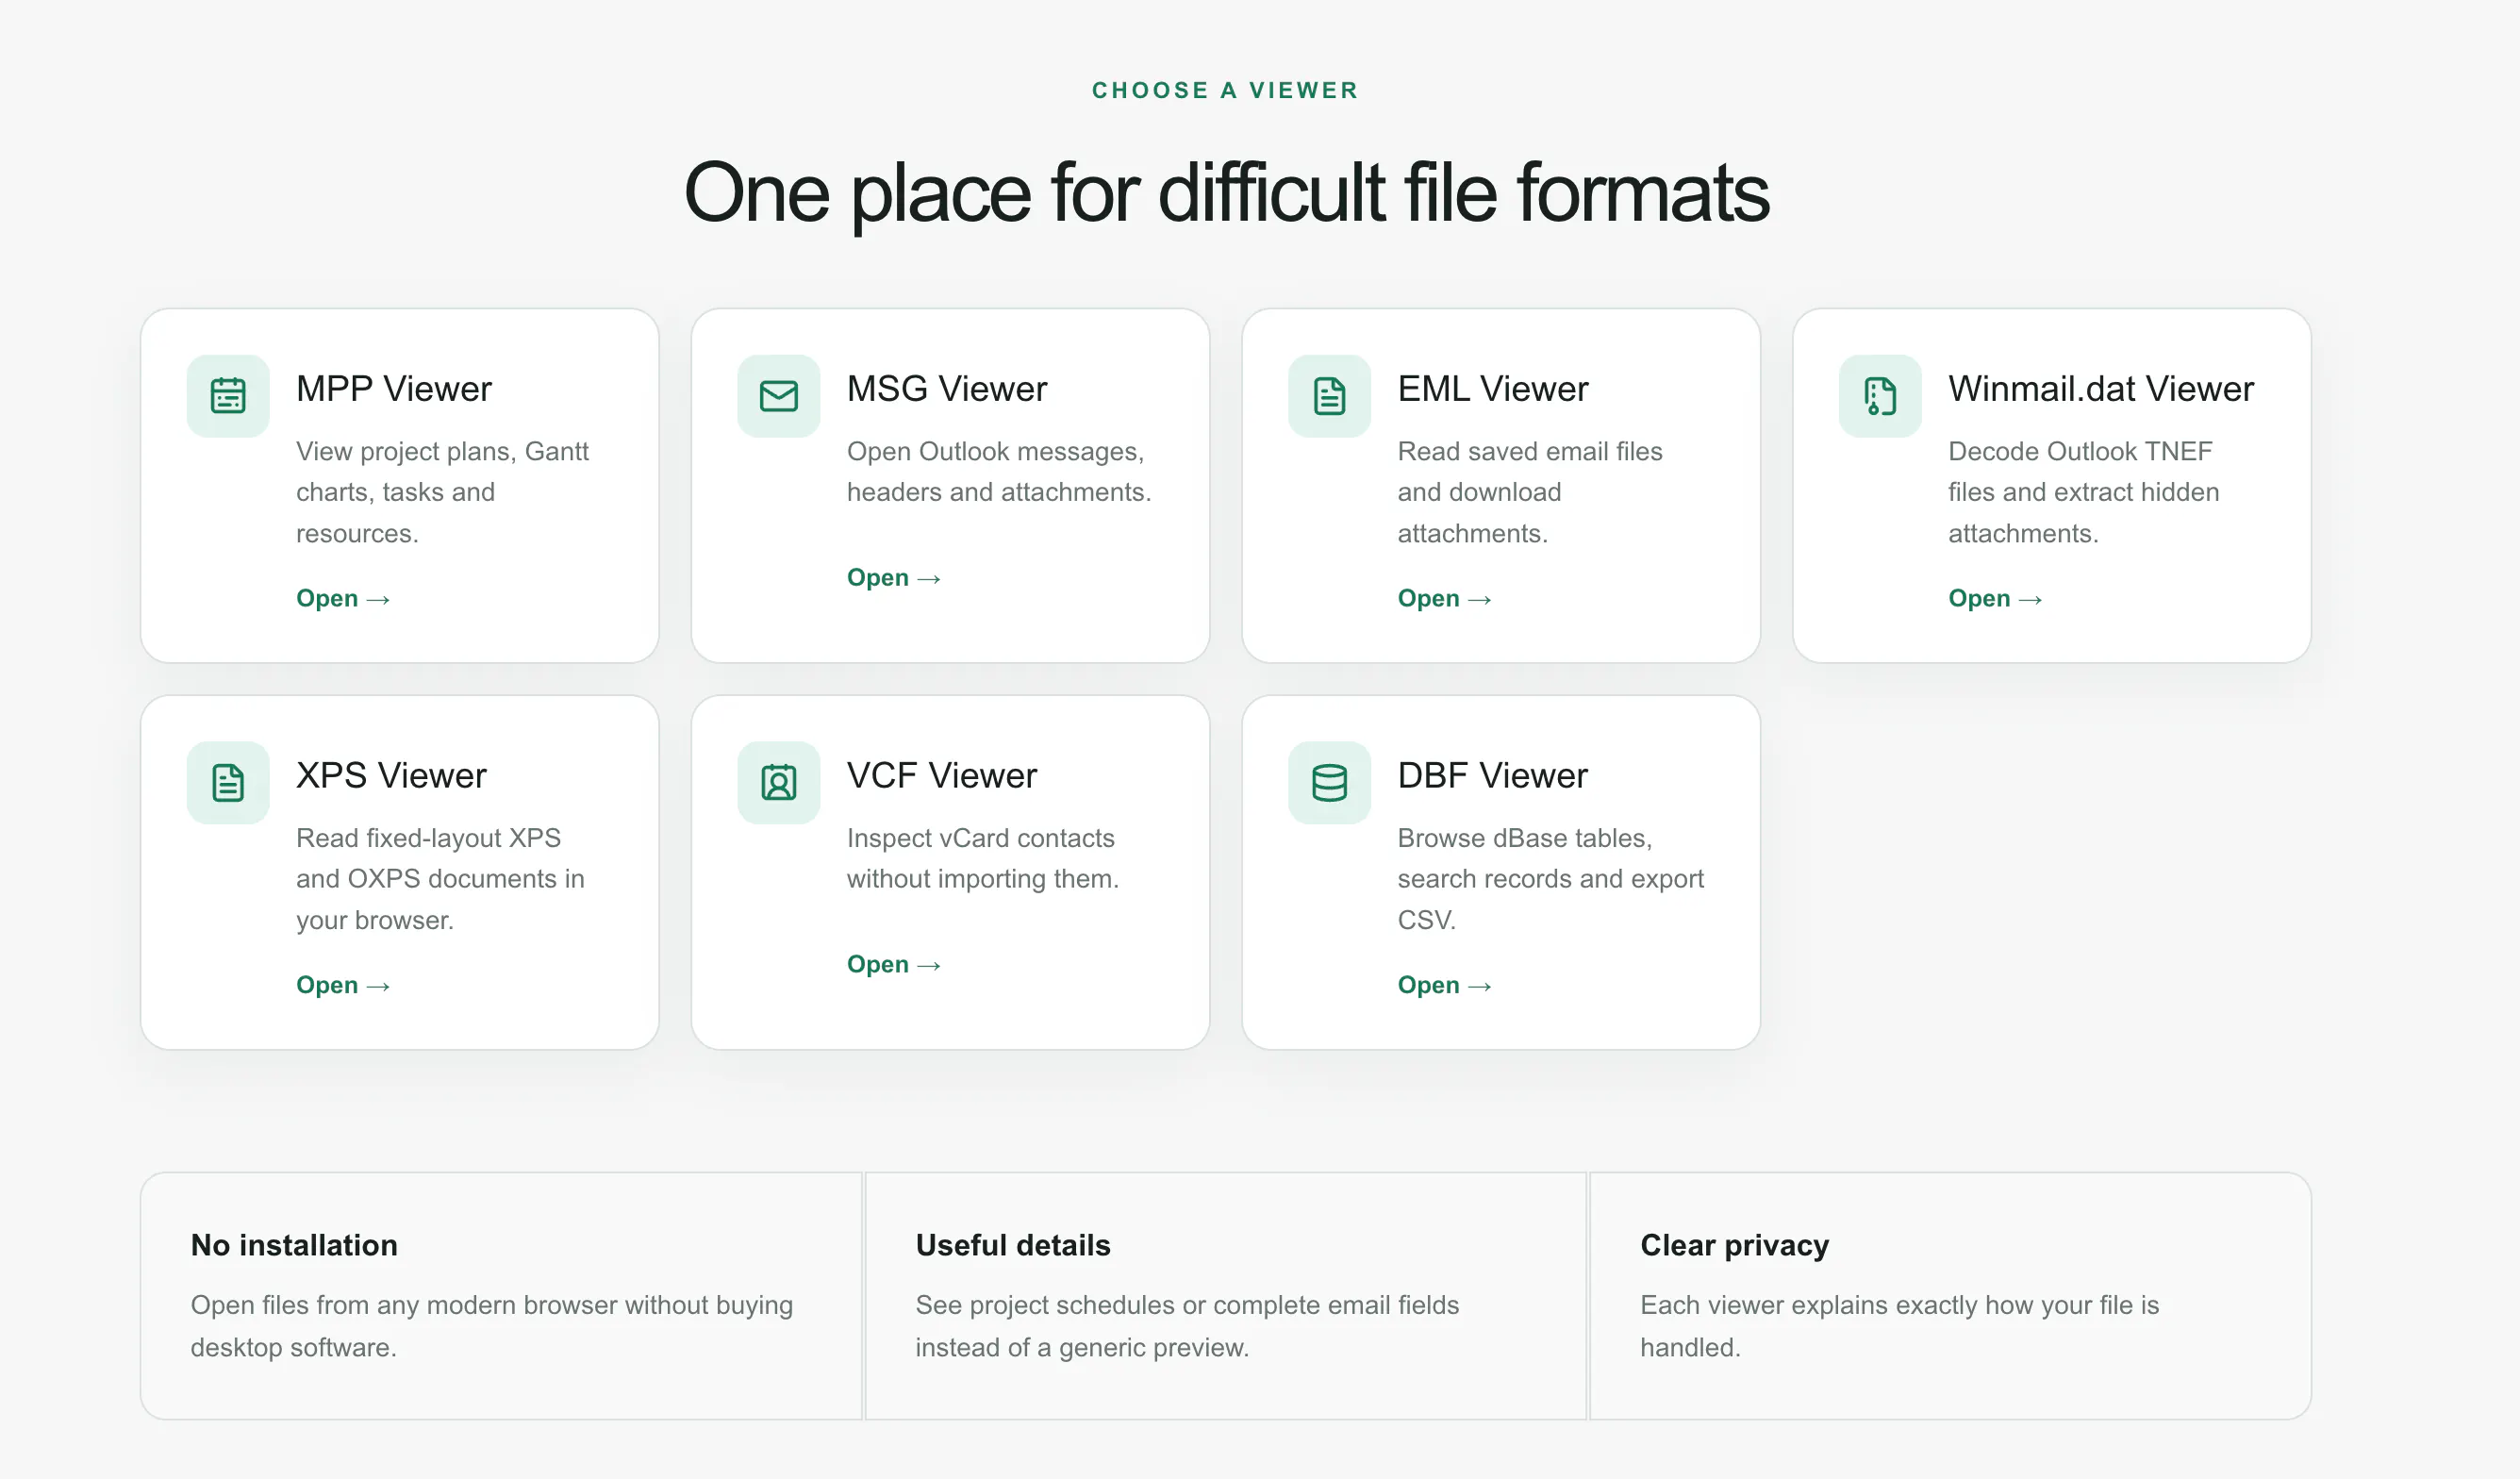The width and height of the screenshot is (2520, 1479).
Task: Click the DBF Viewer database icon
Action: [1329, 783]
